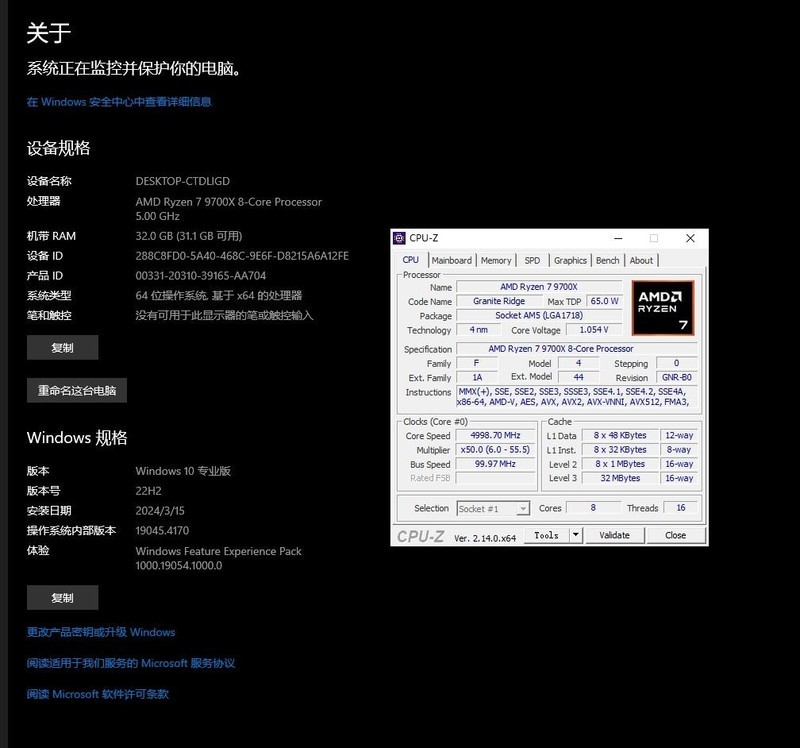Viewport: 800px width, 748px height.
Task: Copy the device specifications with 复制
Action: [x=62, y=347]
